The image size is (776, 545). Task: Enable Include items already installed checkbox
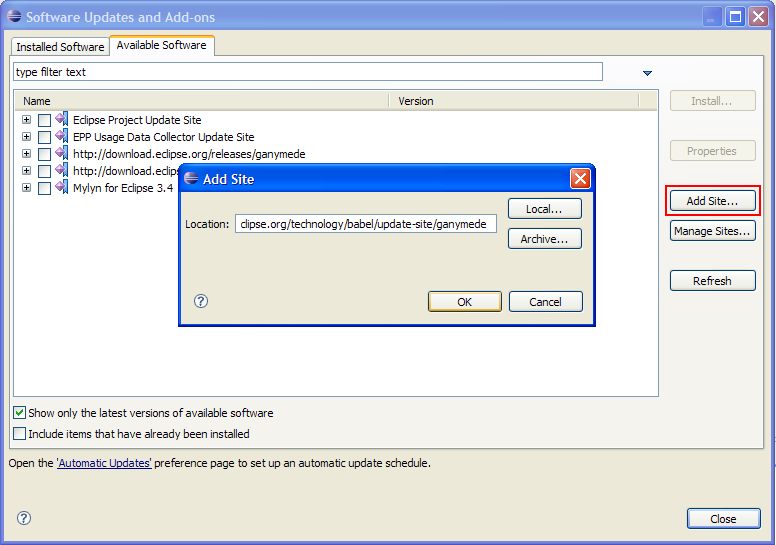tap(19, 434)
